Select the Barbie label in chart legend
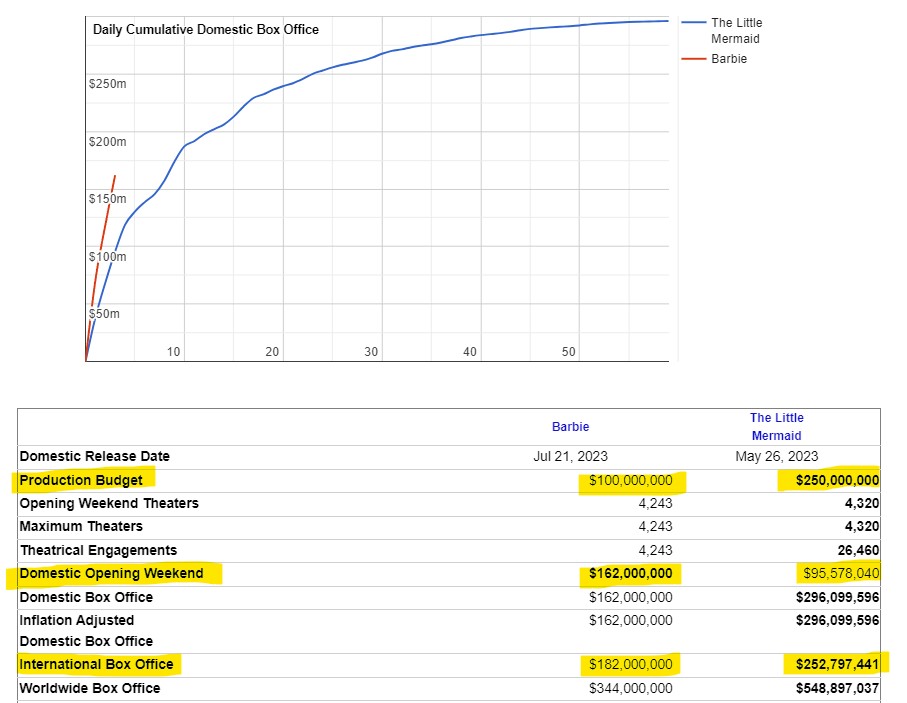The height and width of the screenshot is (703, 907). (729, 59)
